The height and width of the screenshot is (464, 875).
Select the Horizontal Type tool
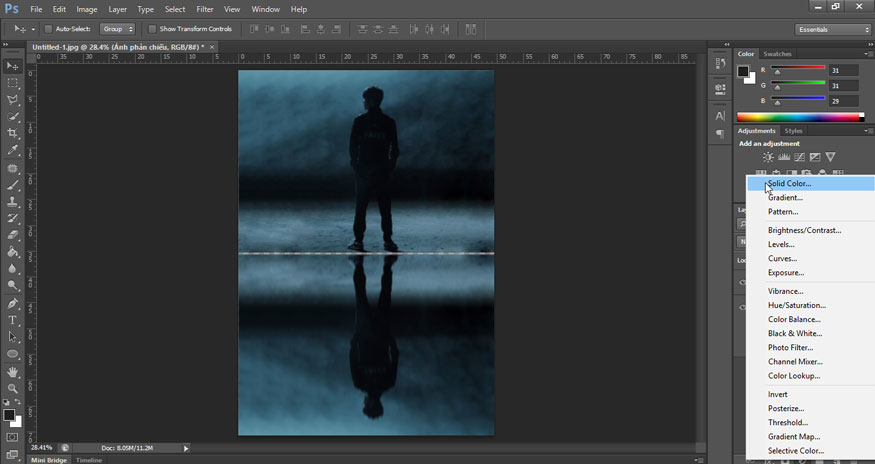point(12,321)
